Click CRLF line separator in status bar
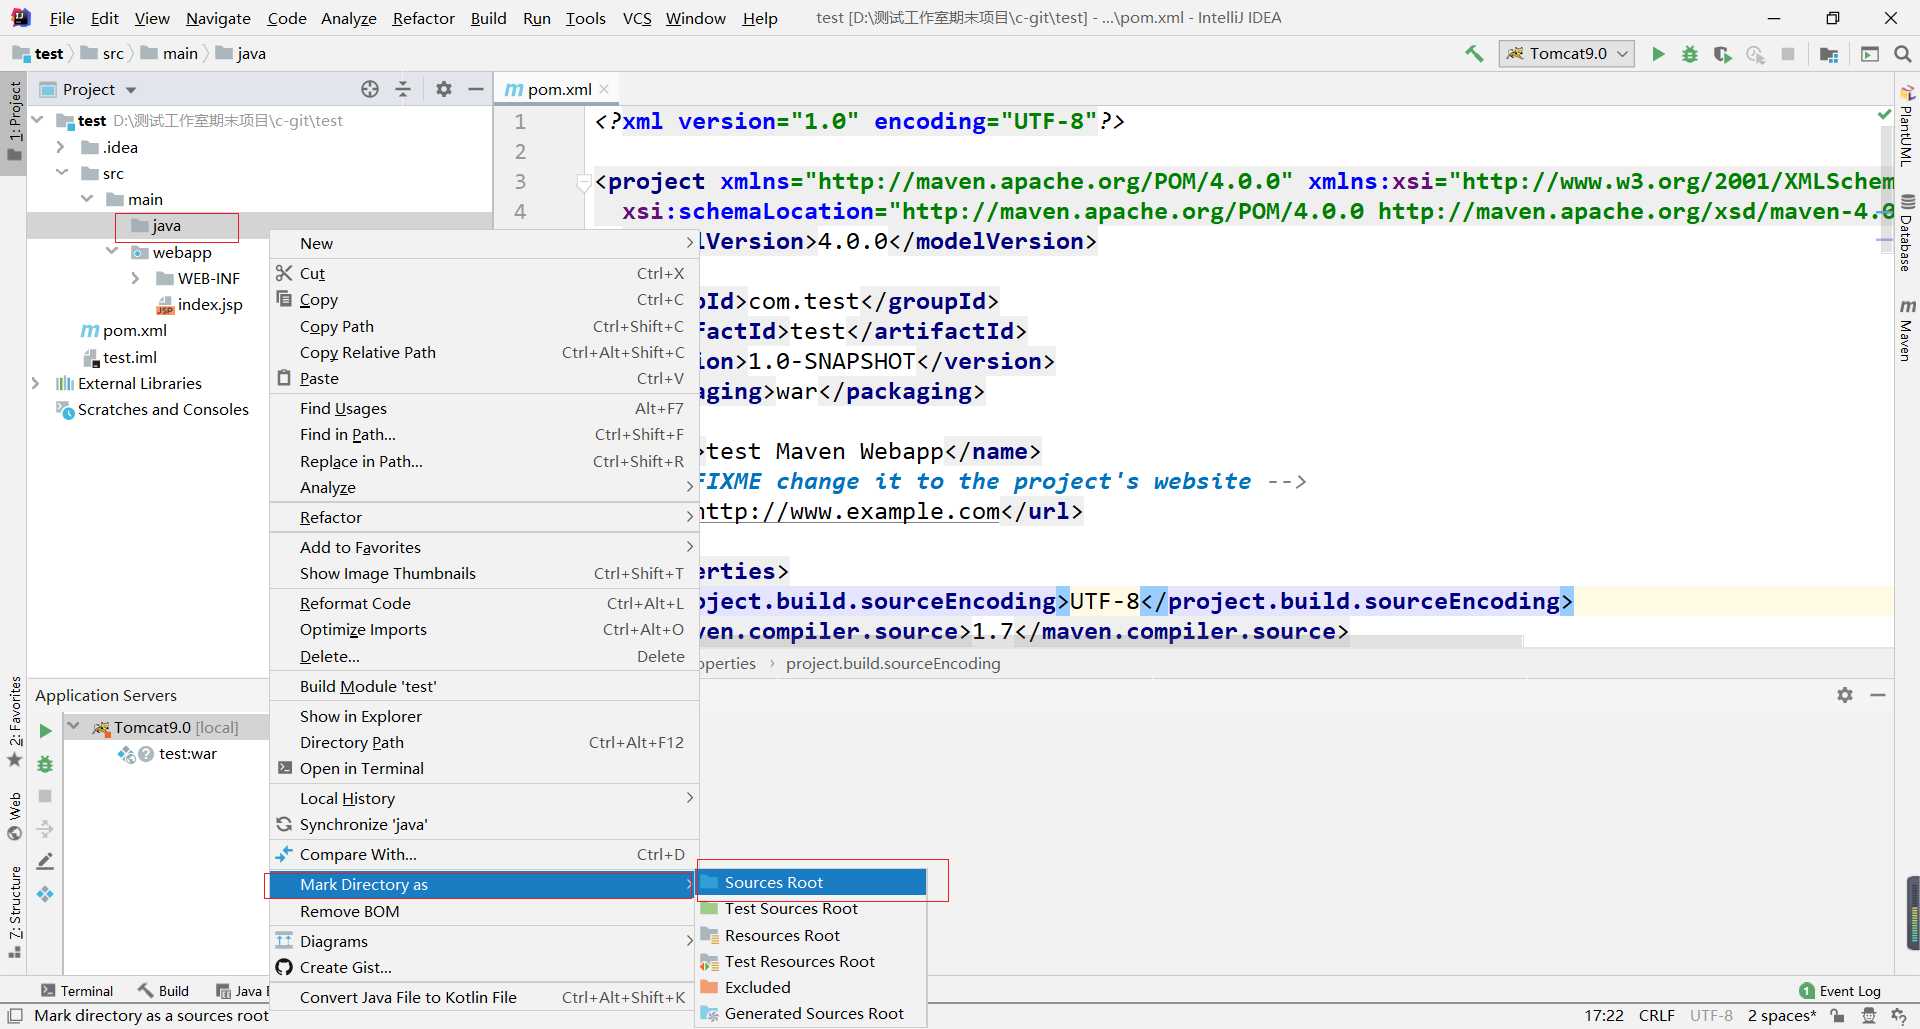The width and height of the screenshot is (1920, 1029). (1656, 1016)
